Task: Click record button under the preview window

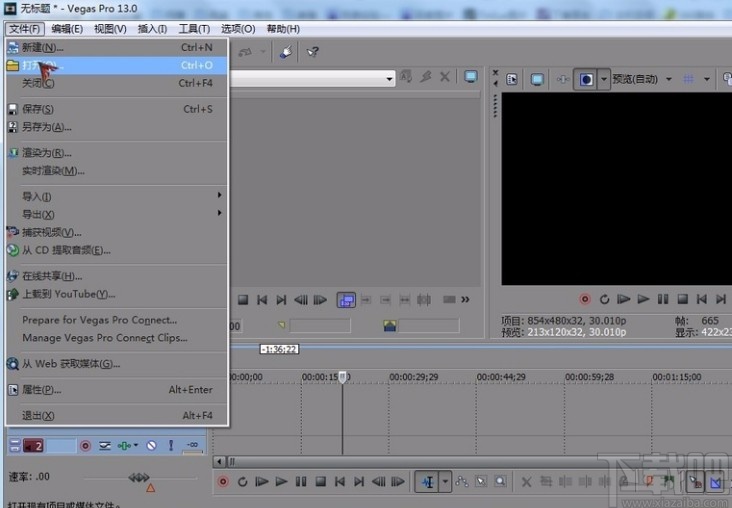Action: 585,299
